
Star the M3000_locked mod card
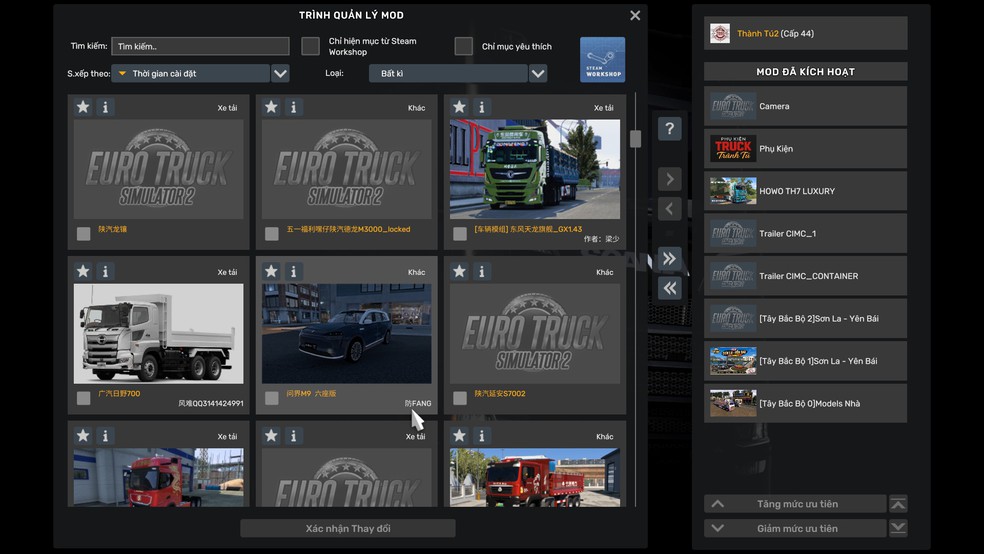pyautogui.click(x=271, y=107)
